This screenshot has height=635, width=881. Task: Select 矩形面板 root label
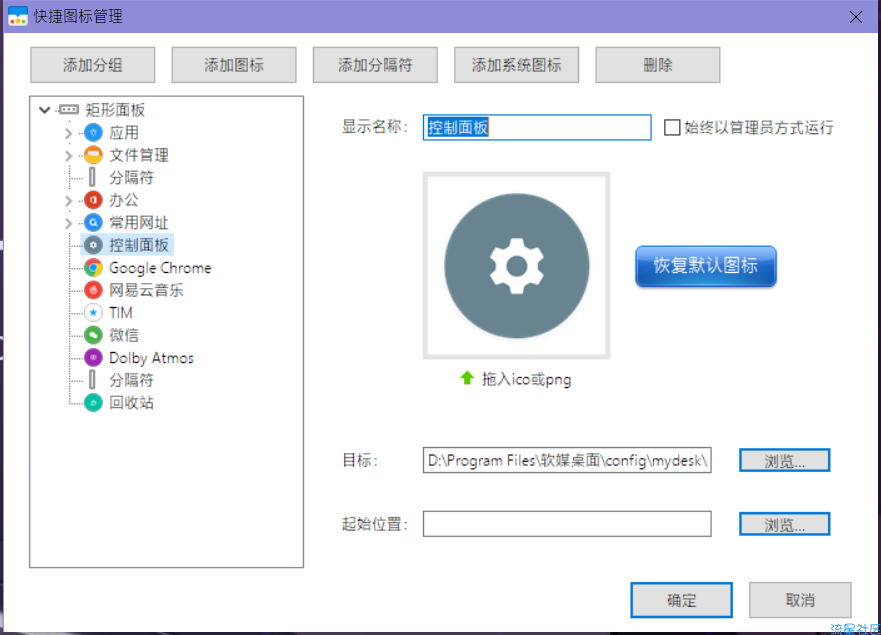[115, 110]
